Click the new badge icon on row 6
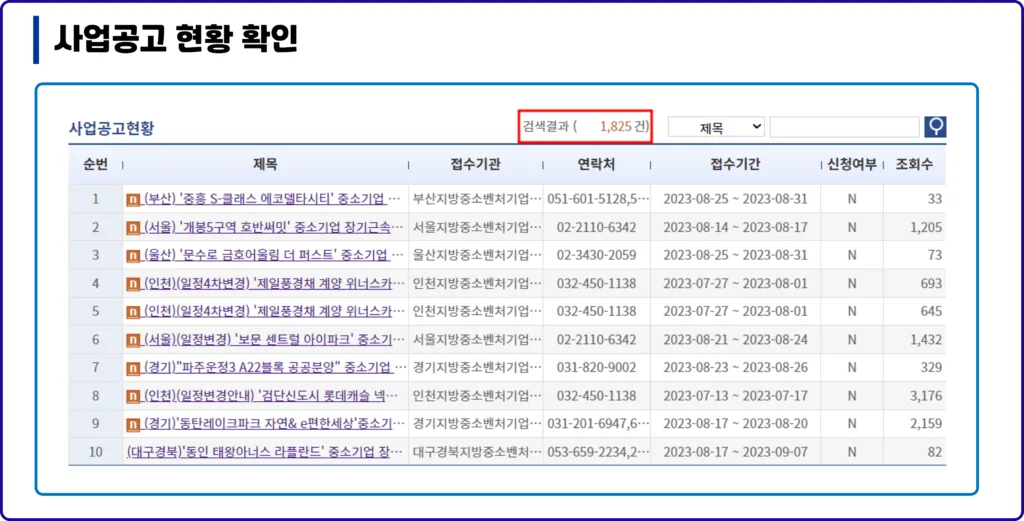Image resolution: width=1024 pixels, height=521 pixels. 133,339
